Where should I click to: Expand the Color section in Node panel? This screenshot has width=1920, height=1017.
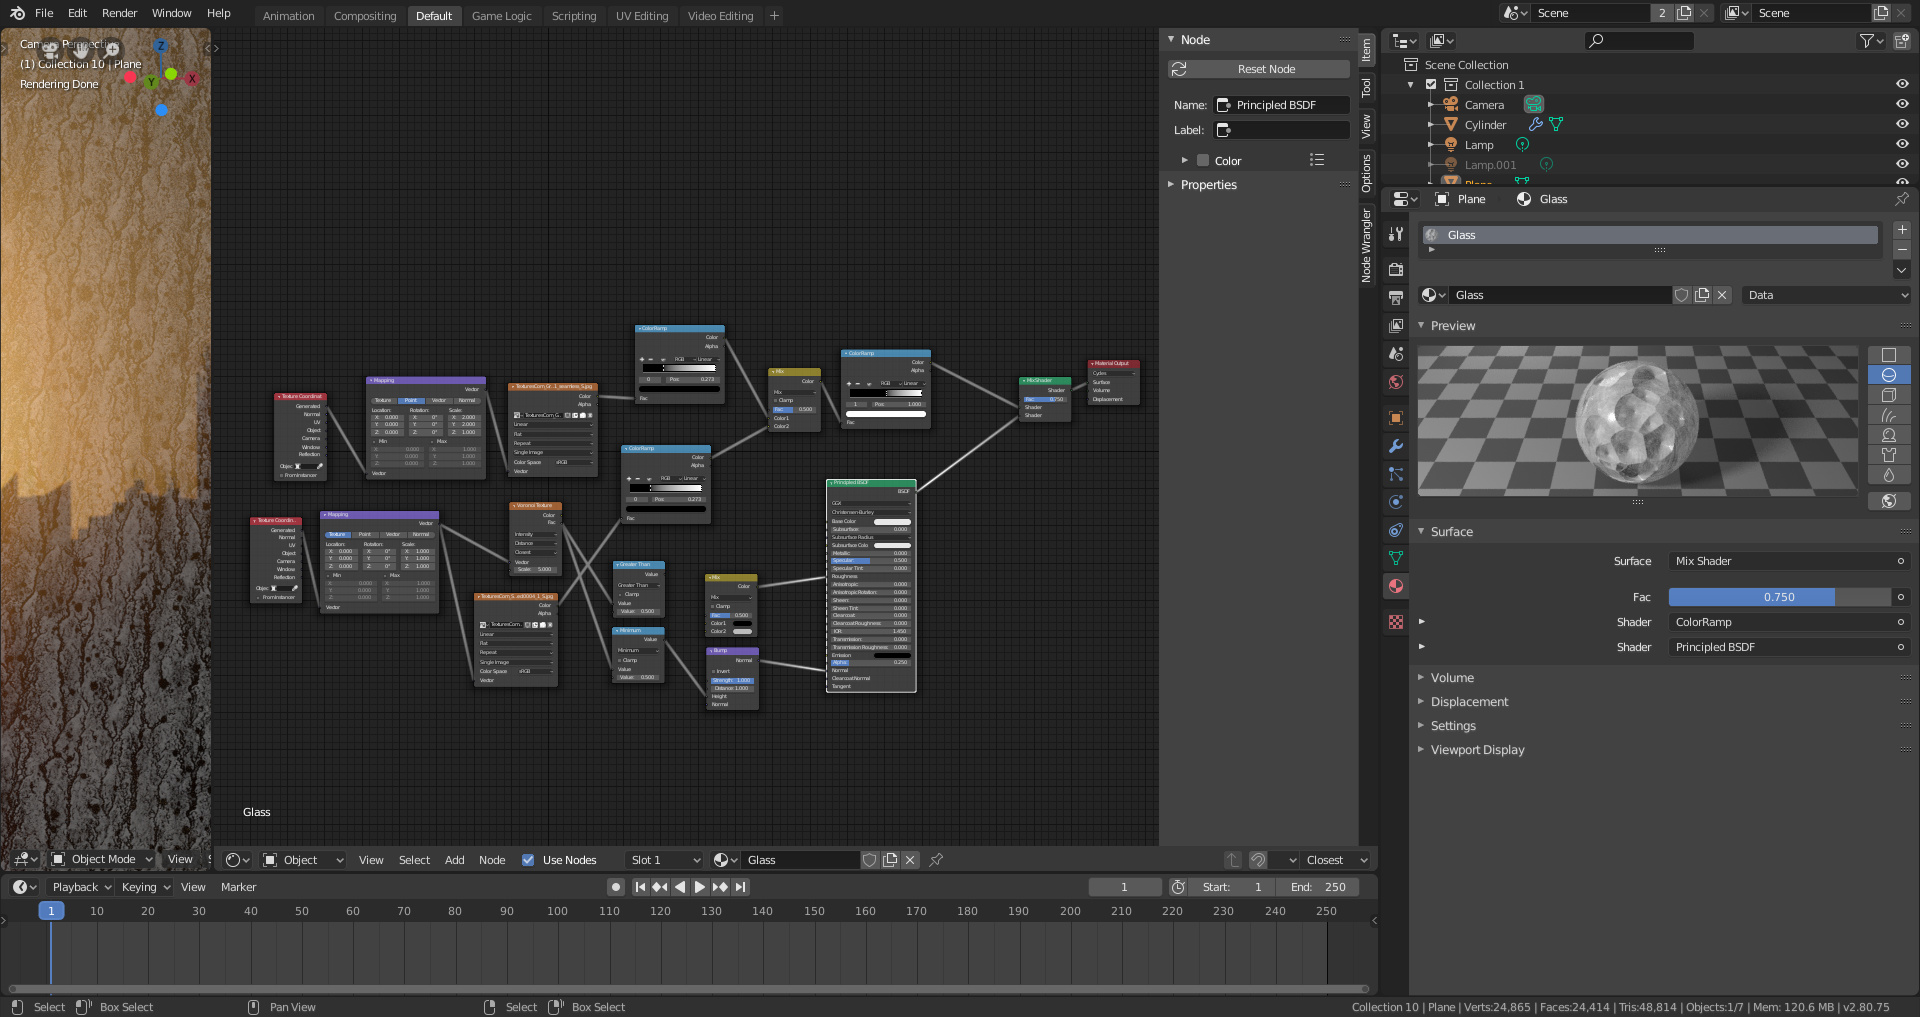(x=1185, y=160)
